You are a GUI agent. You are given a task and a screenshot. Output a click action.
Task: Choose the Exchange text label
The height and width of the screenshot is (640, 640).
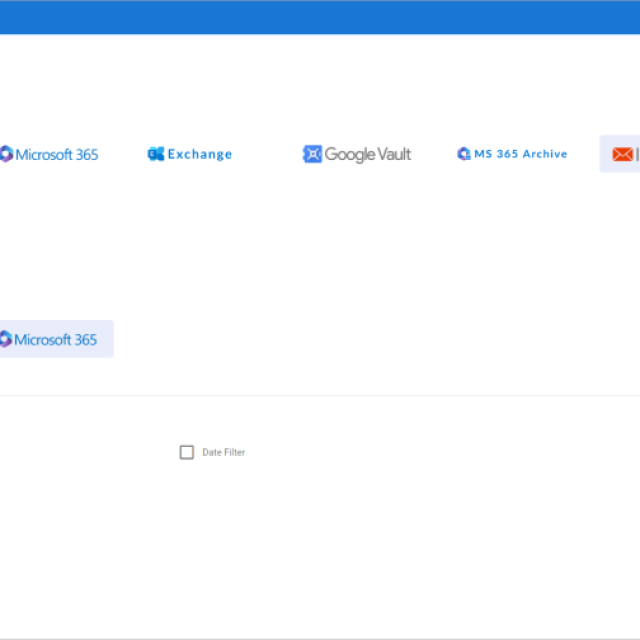(x=200, y=154)
